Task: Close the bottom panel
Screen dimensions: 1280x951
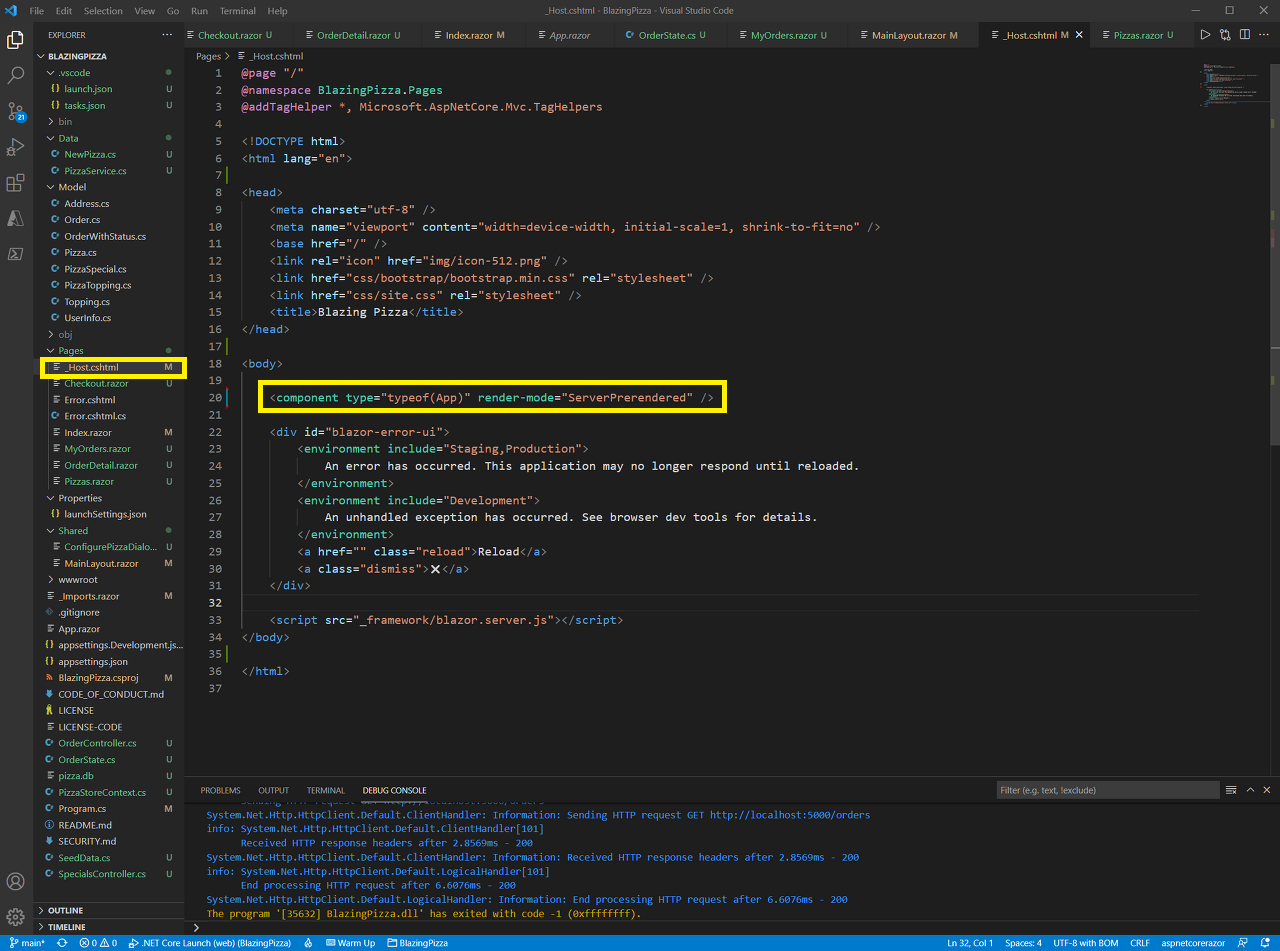Action: point(1268,790)
